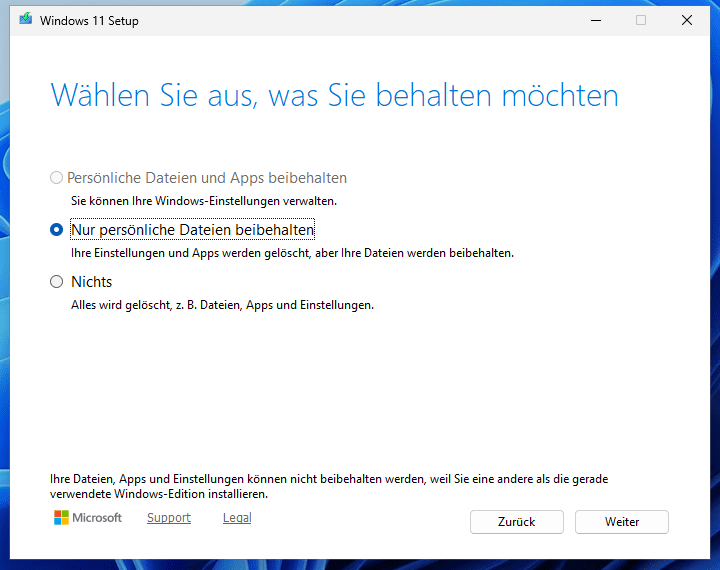Select 'Nur persönliche Dateien beibehalten' radio button
This screenshot has height=570, width=720.
click(x=56, y=230)
